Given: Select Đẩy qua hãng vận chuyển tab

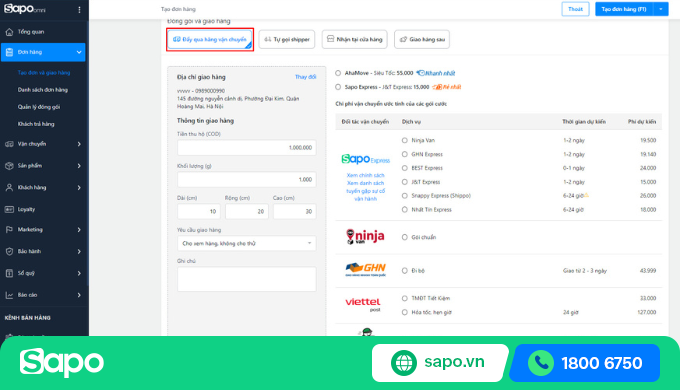Looking at the screenshot, I should tap(210, 39).
